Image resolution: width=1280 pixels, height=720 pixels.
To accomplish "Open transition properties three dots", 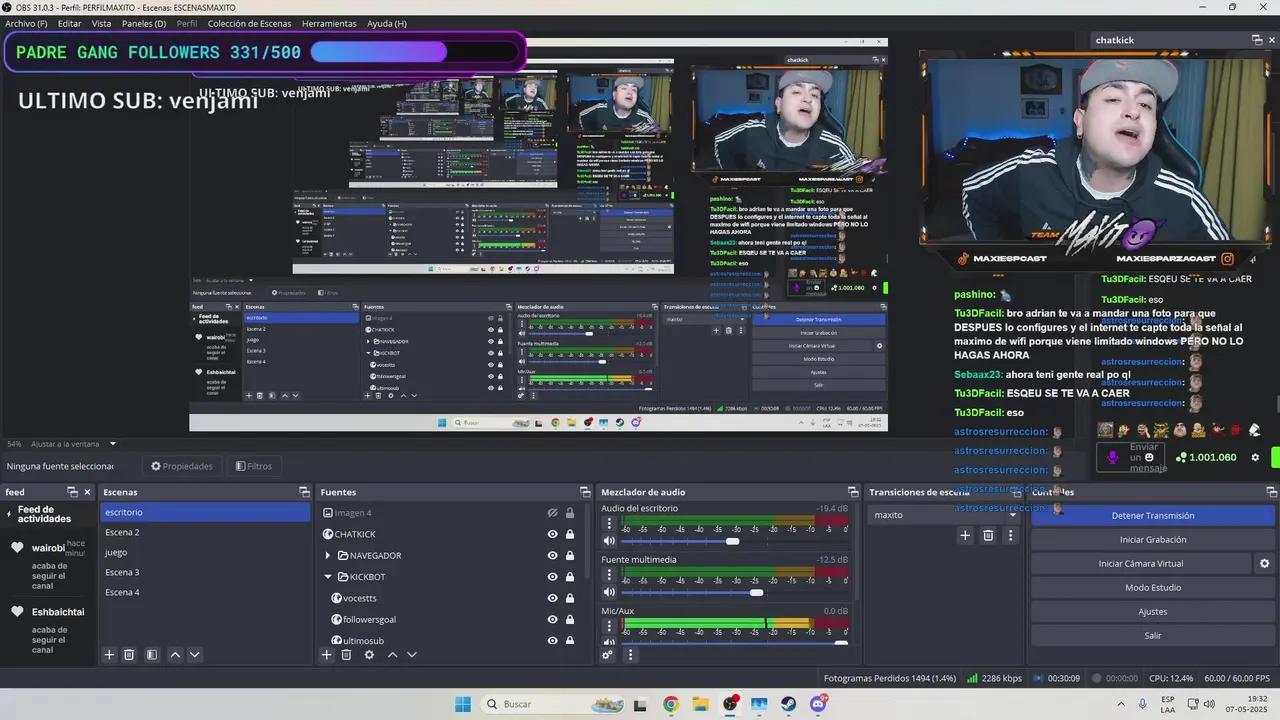I will (1011, 536).
